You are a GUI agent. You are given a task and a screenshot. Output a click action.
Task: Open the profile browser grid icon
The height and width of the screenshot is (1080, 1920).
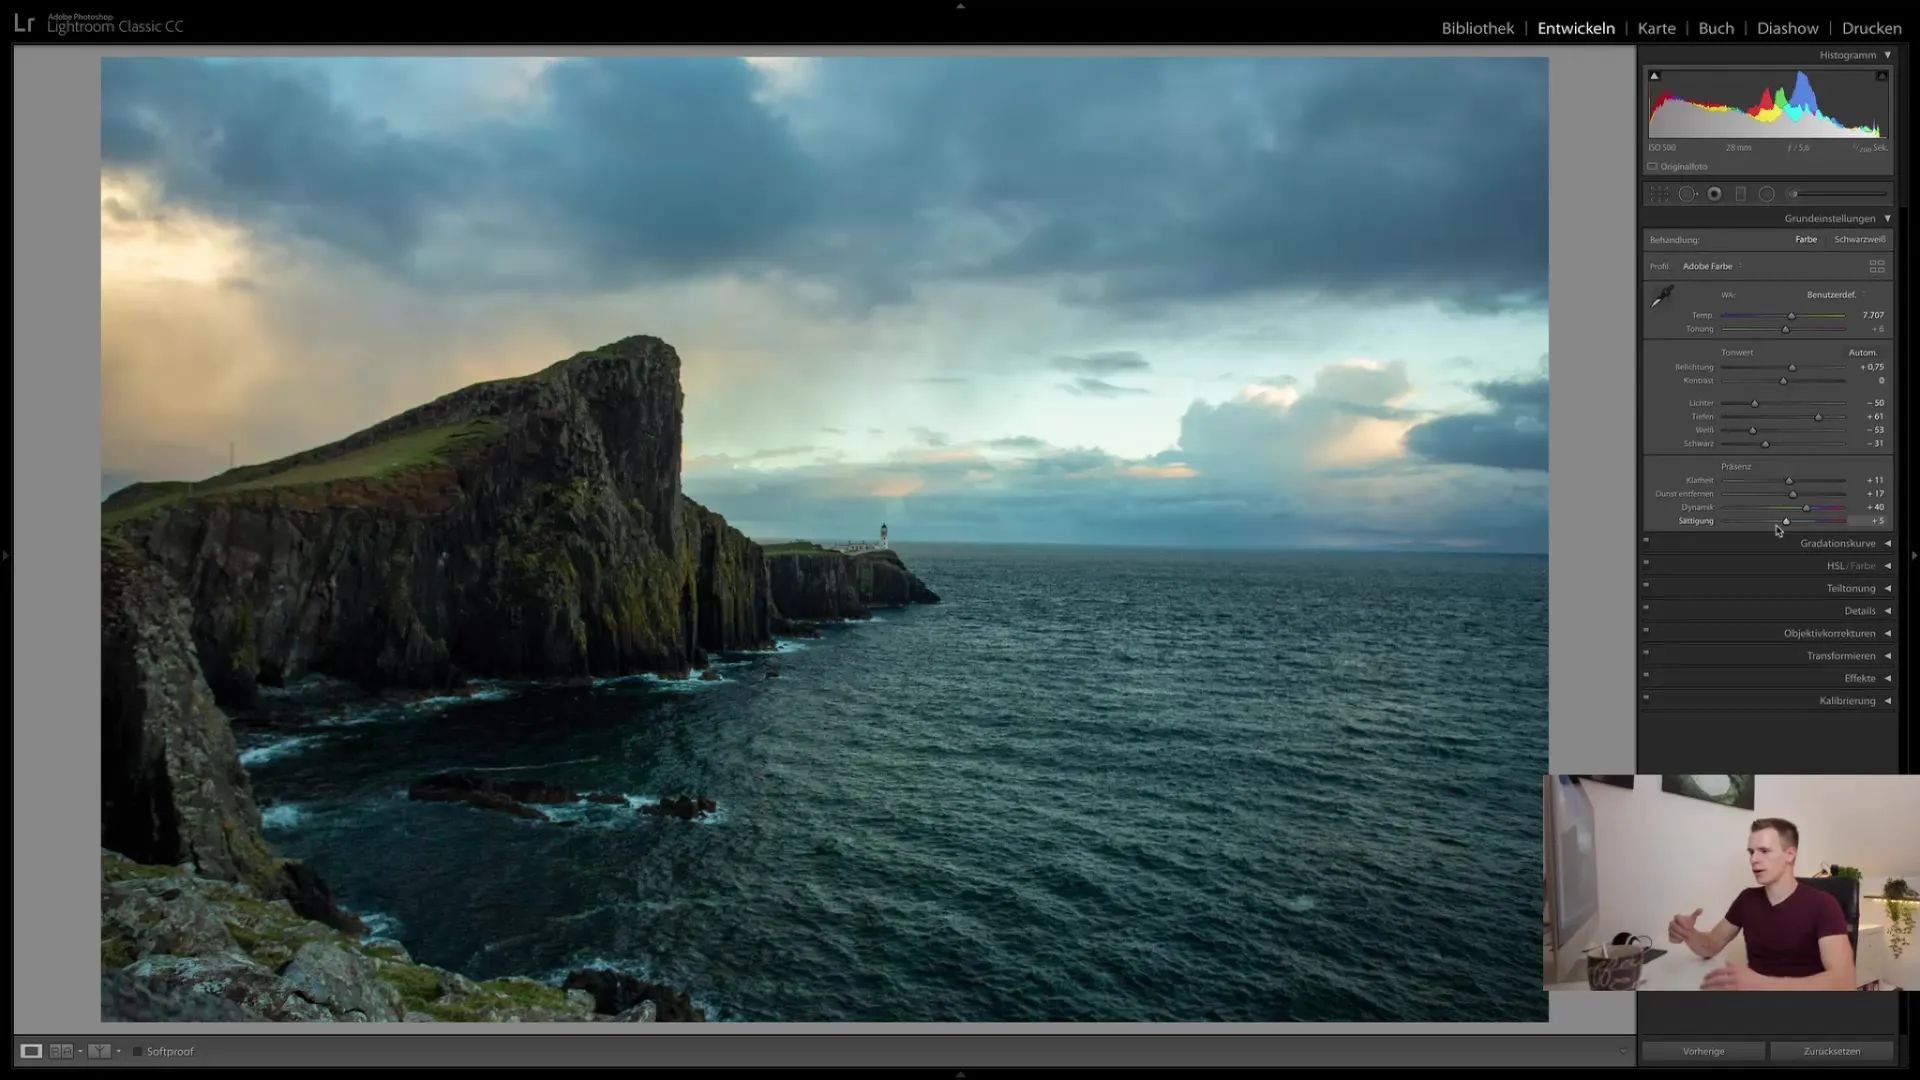pyautogui.click(x=1877, y=266)
